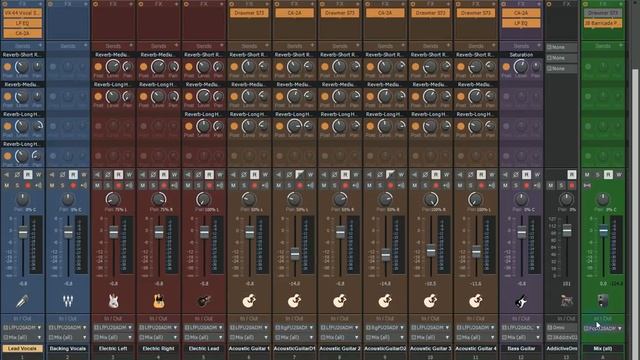This screenshot has height=360, width=640.
Task: Click the Electric Left guitar track icon
Action: coord(113,301)
